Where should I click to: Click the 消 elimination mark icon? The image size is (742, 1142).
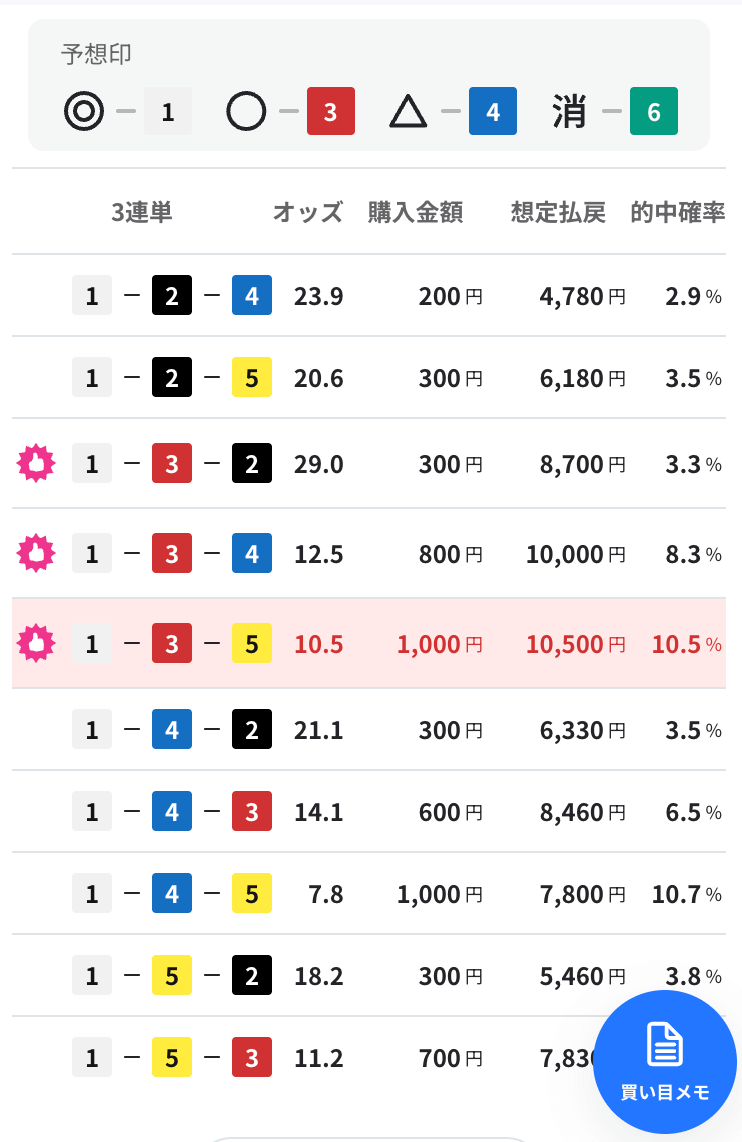tap(569, 111)
